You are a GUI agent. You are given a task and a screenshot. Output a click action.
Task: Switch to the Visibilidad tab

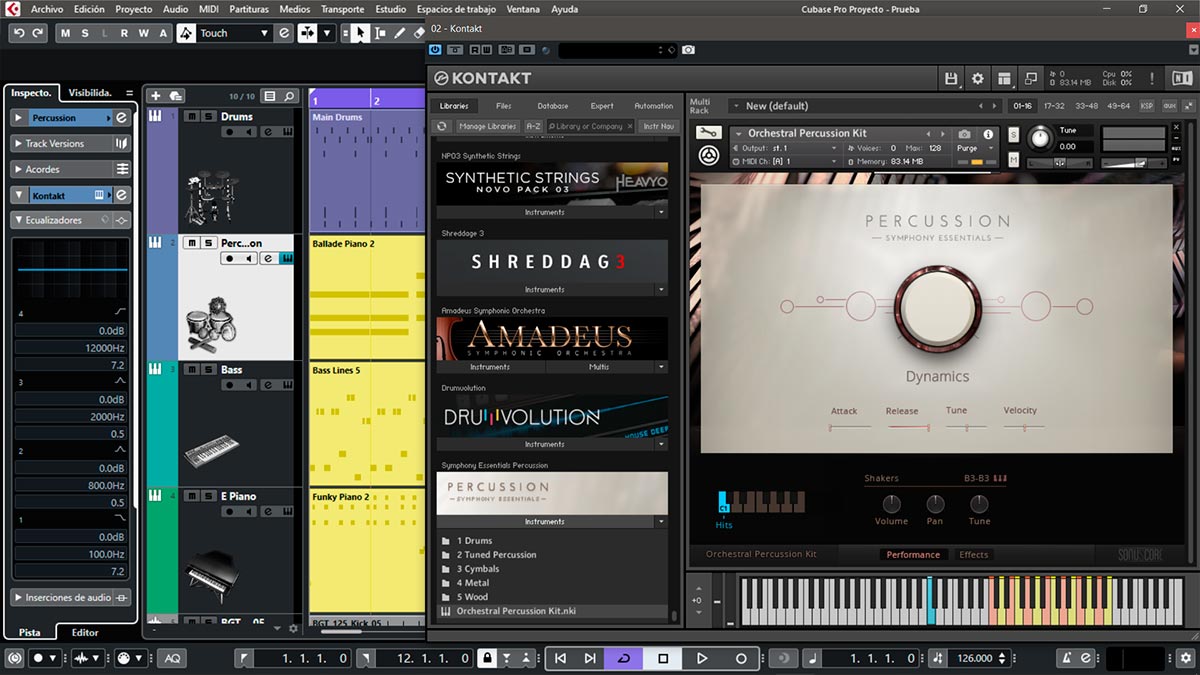click(x=90, y=92)
